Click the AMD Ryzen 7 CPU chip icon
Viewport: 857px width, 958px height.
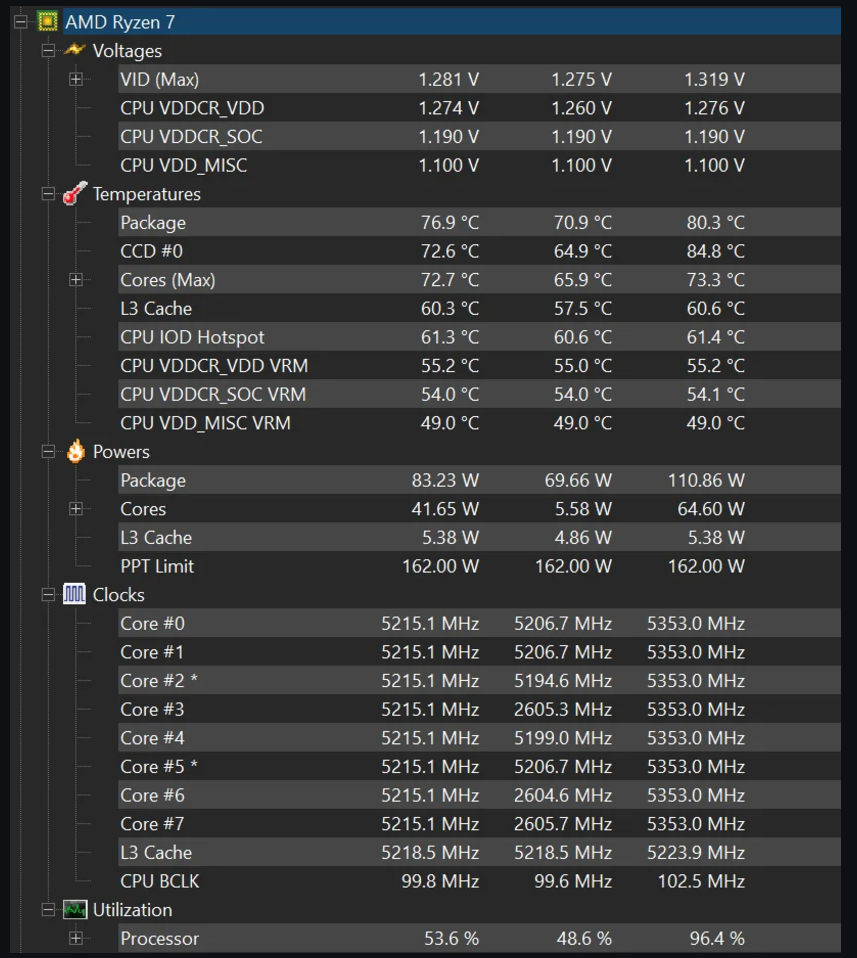tap(47, 21)
